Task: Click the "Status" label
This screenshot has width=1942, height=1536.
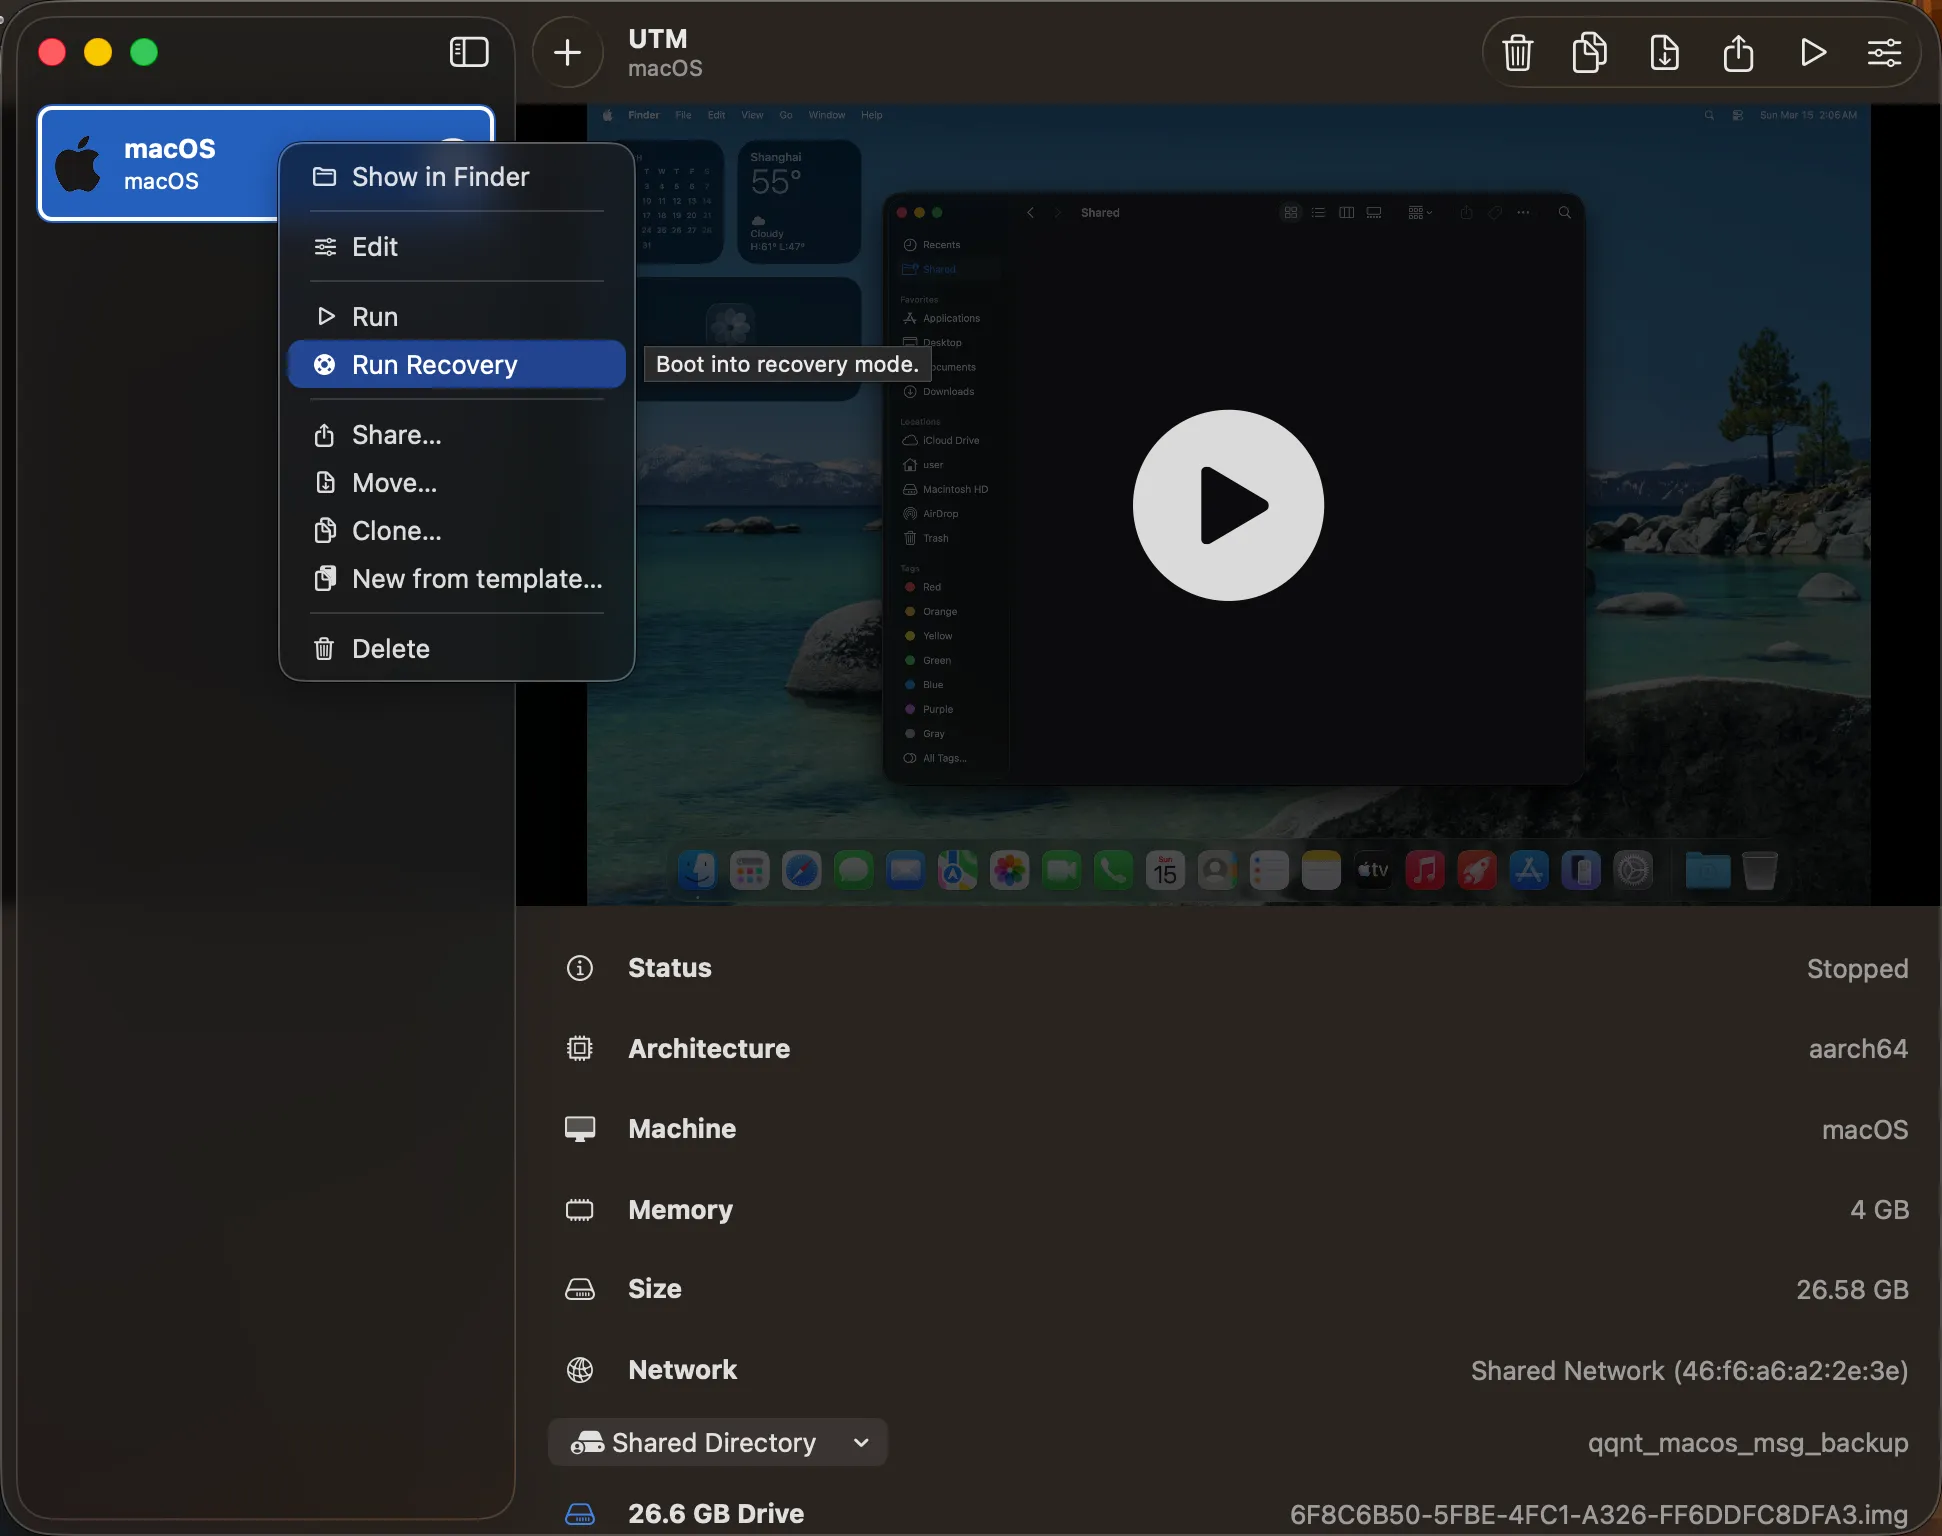Action: [670, 968]
